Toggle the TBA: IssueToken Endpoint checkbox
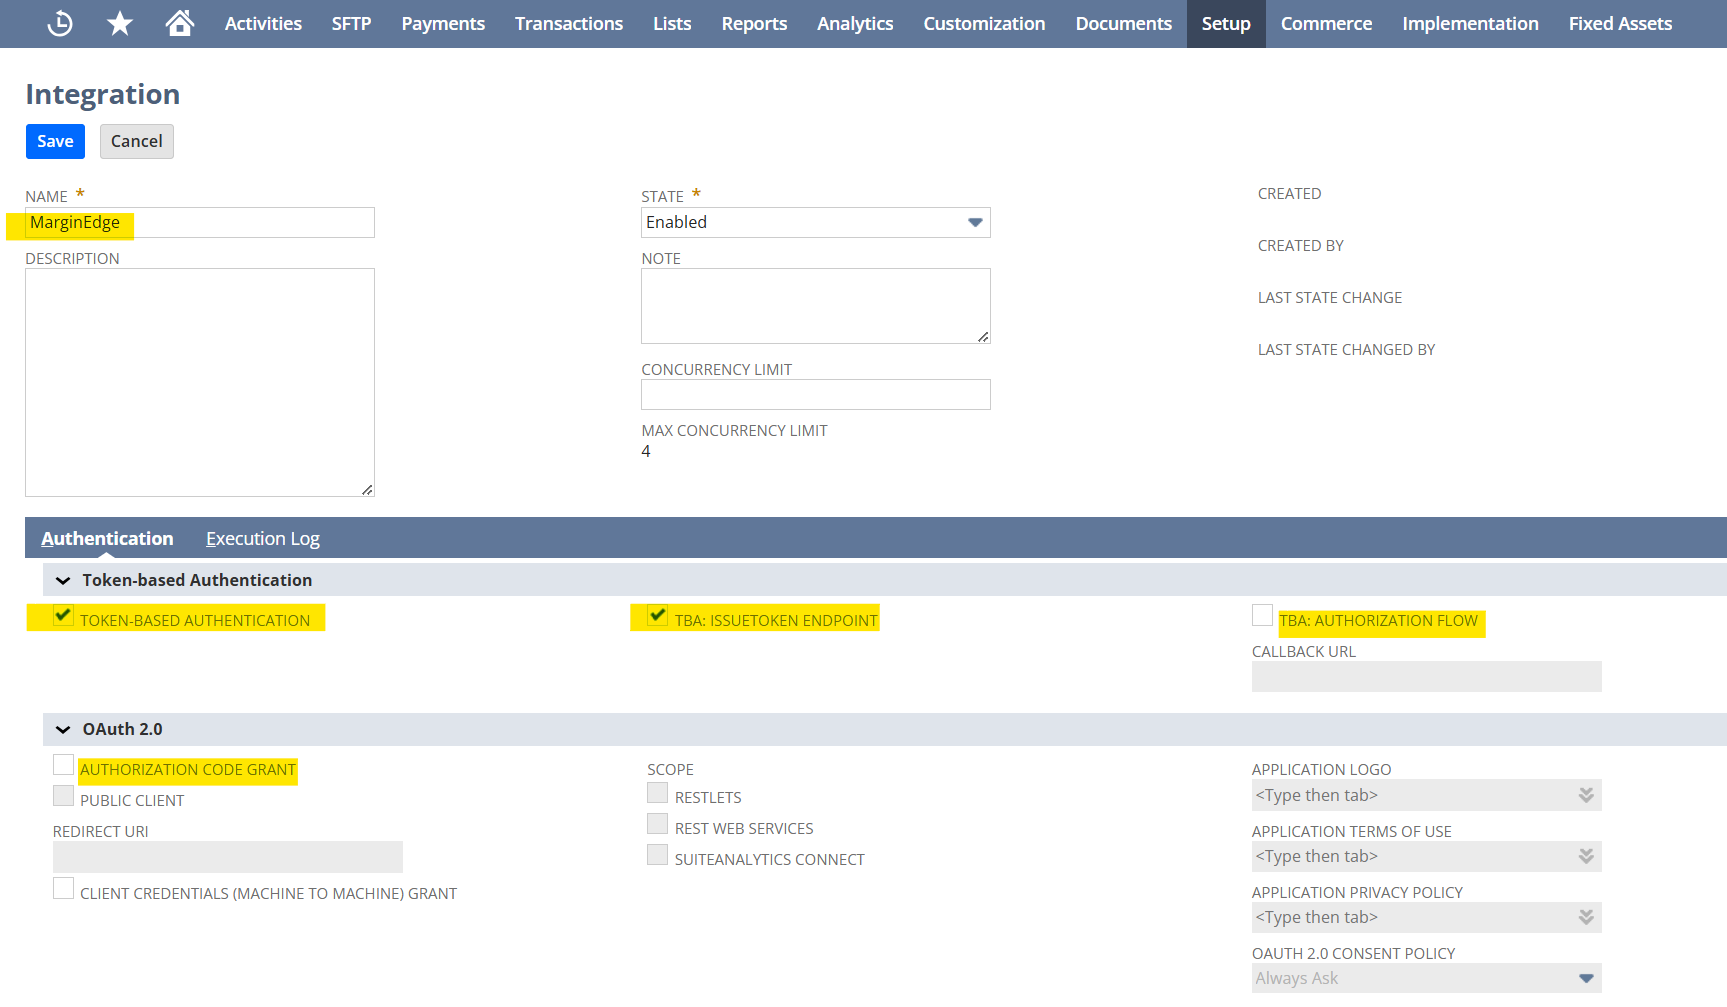This screenshot has height=1007, width=1727. pos(657,615)
